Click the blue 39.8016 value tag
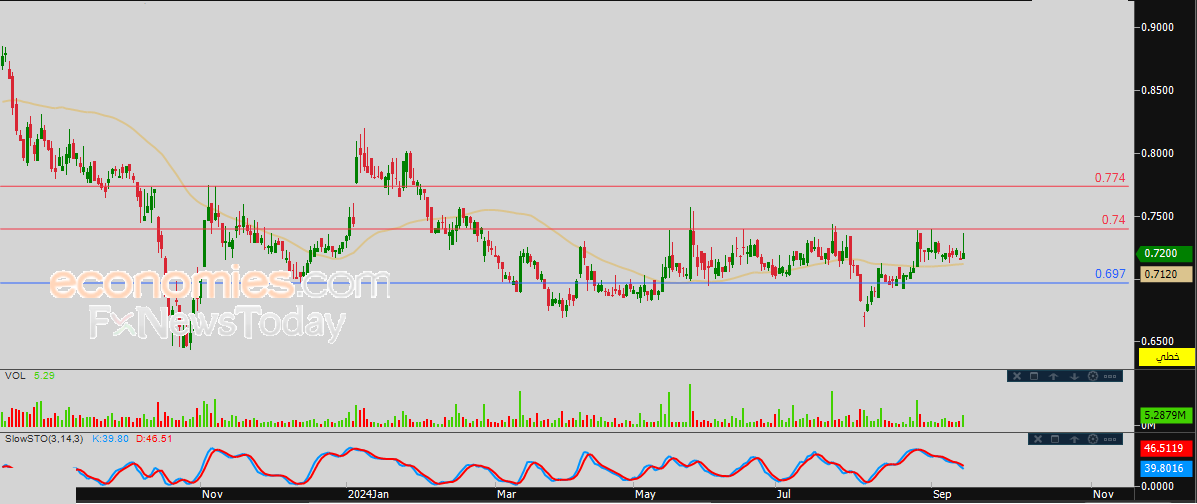 [1166, 469]
